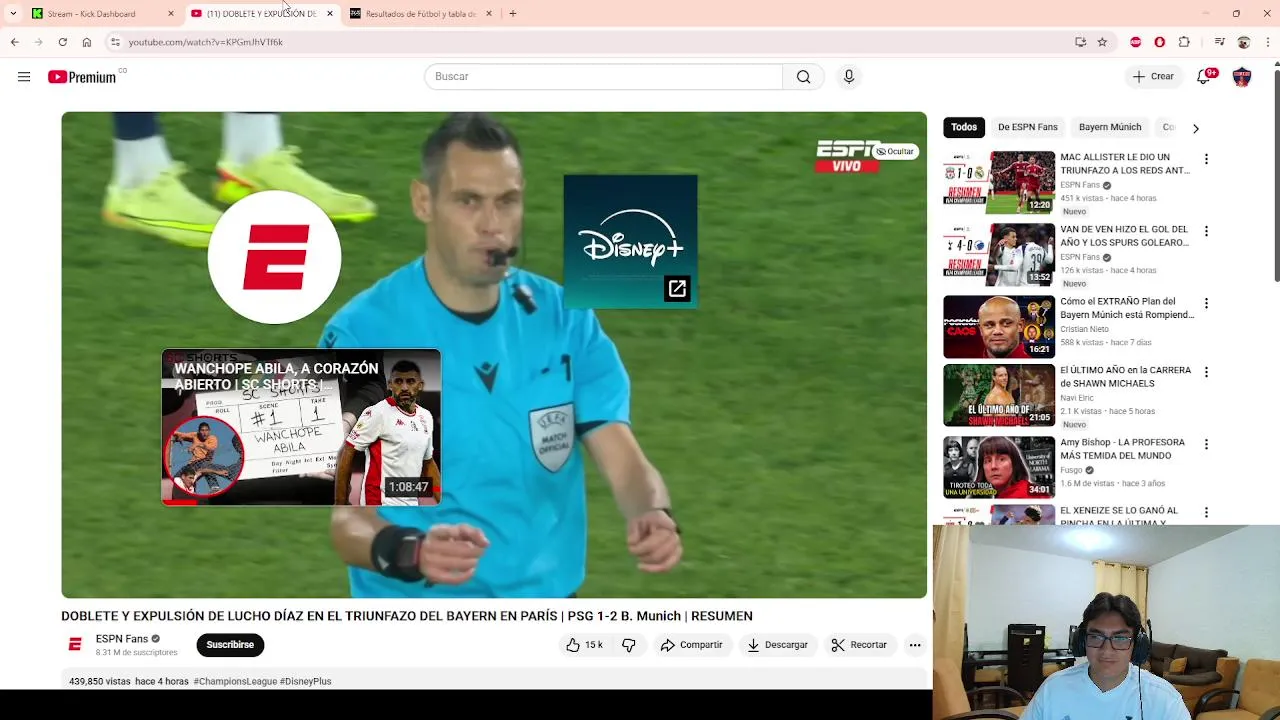This screenshot has width=1280, height=720.
Task: Reload the current page
Action: (x=62, y=42)
